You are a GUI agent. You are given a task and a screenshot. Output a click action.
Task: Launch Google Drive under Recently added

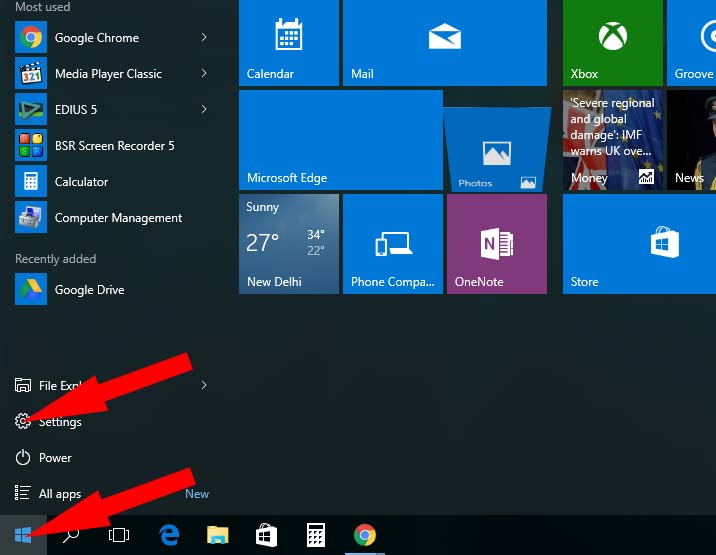[112, 290]
